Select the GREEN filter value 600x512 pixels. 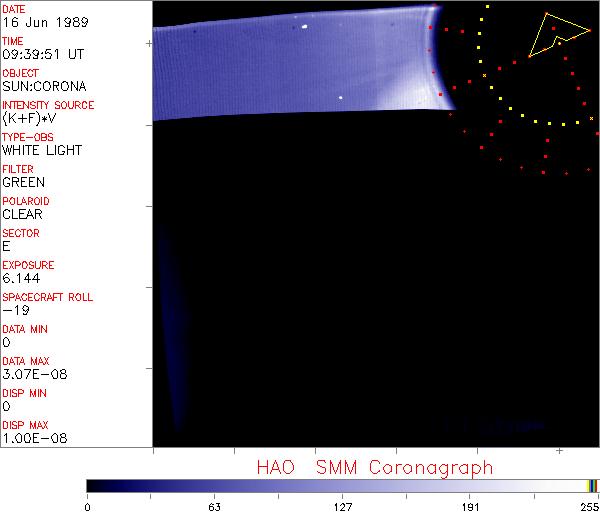[x=24, y=183]
